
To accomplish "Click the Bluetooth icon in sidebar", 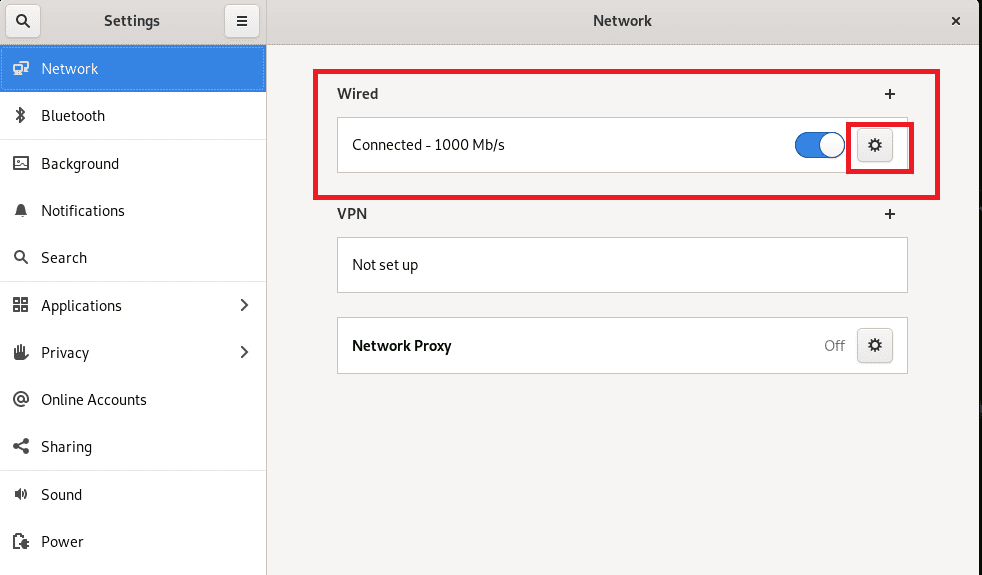I will (x=20, y=116).
